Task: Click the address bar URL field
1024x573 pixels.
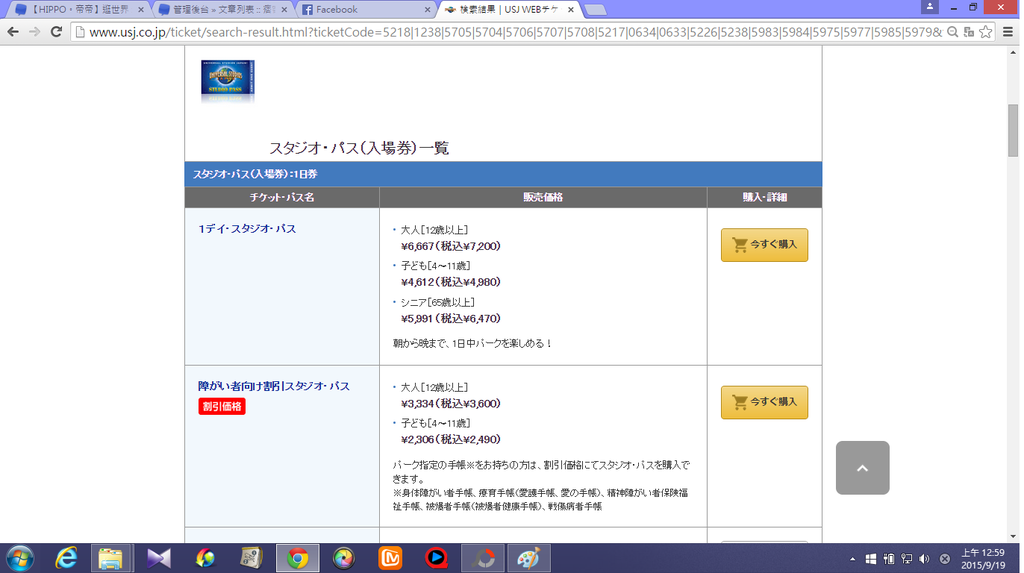Action: pos(515,32)
